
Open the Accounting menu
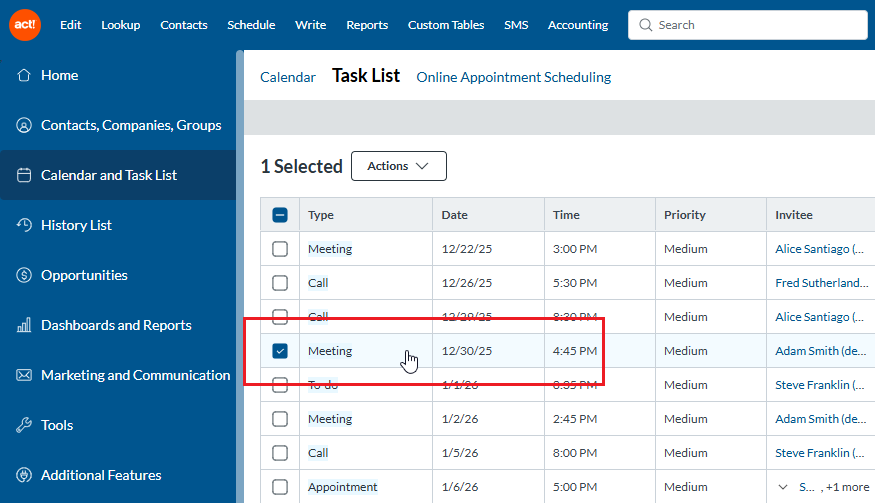click(578, 25)
